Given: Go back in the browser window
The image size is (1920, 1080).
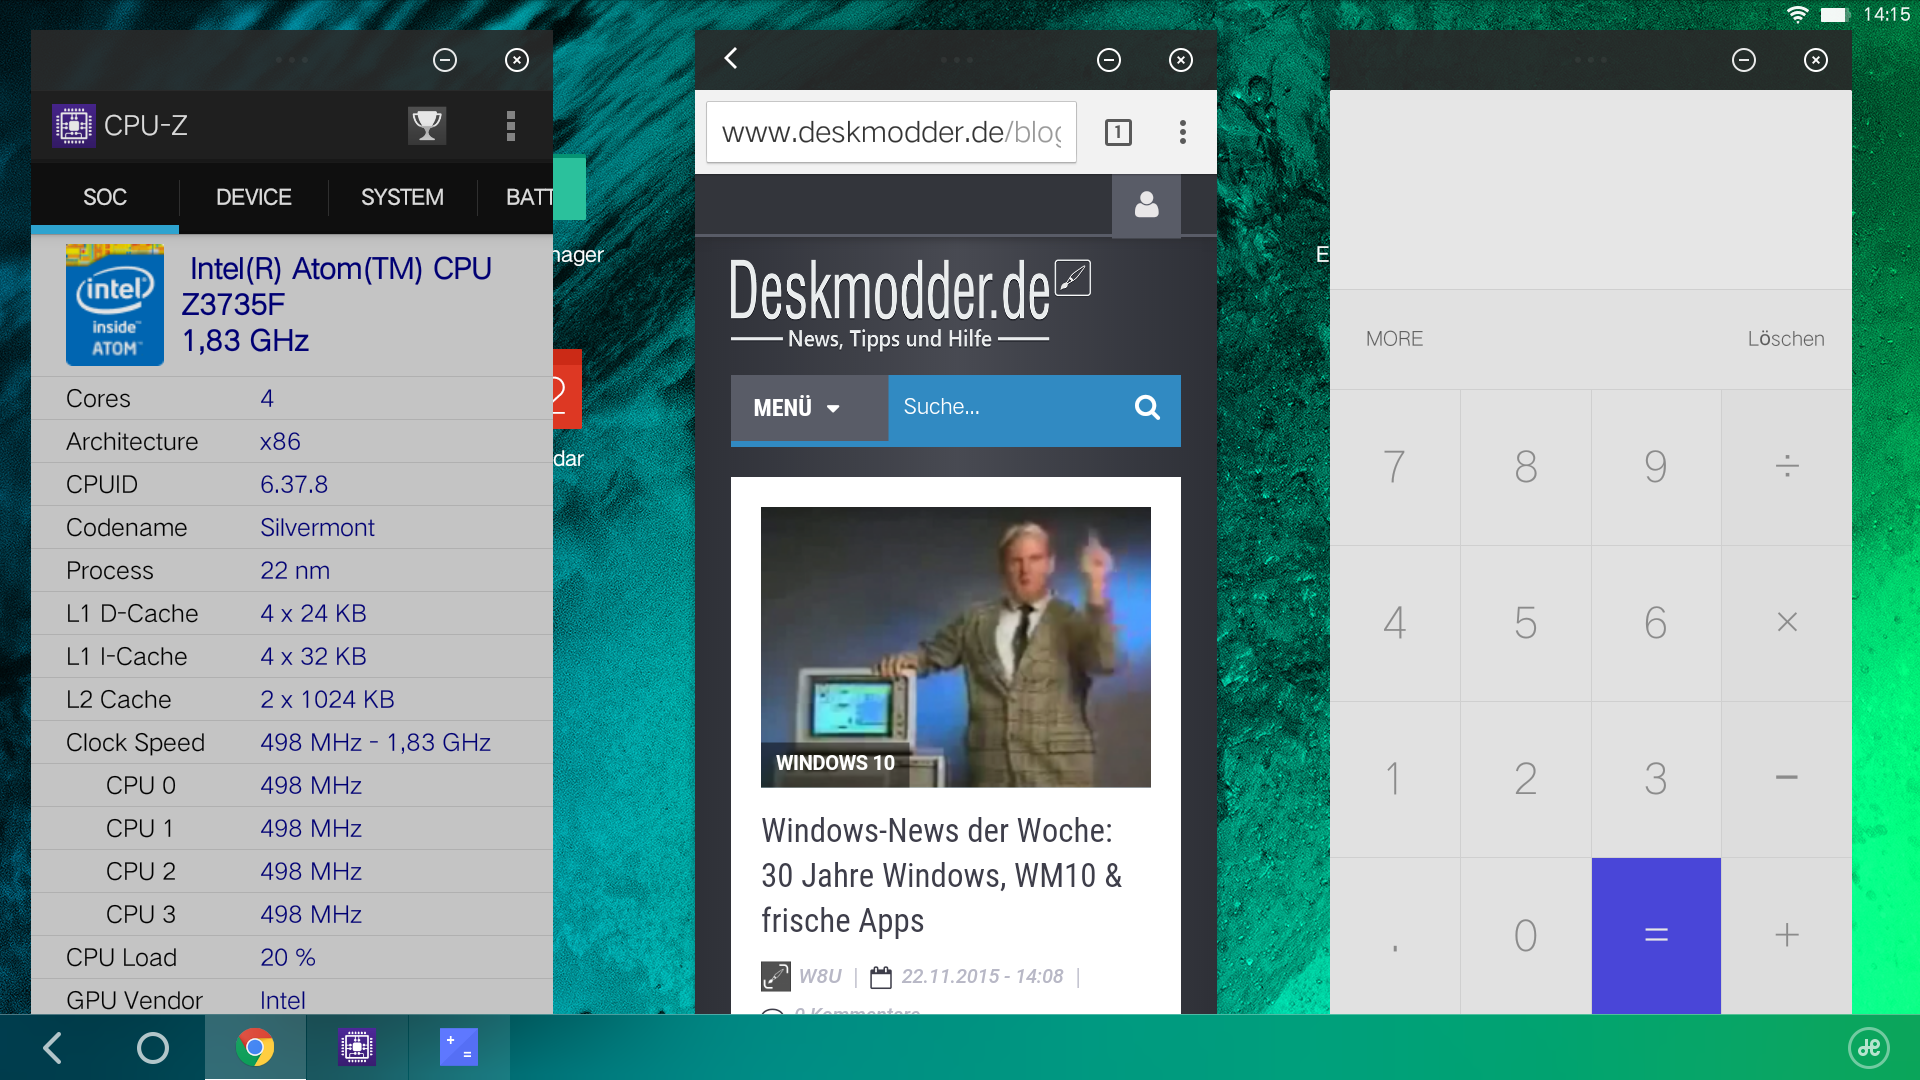Looking at the screenshot, I should point(731,59).
